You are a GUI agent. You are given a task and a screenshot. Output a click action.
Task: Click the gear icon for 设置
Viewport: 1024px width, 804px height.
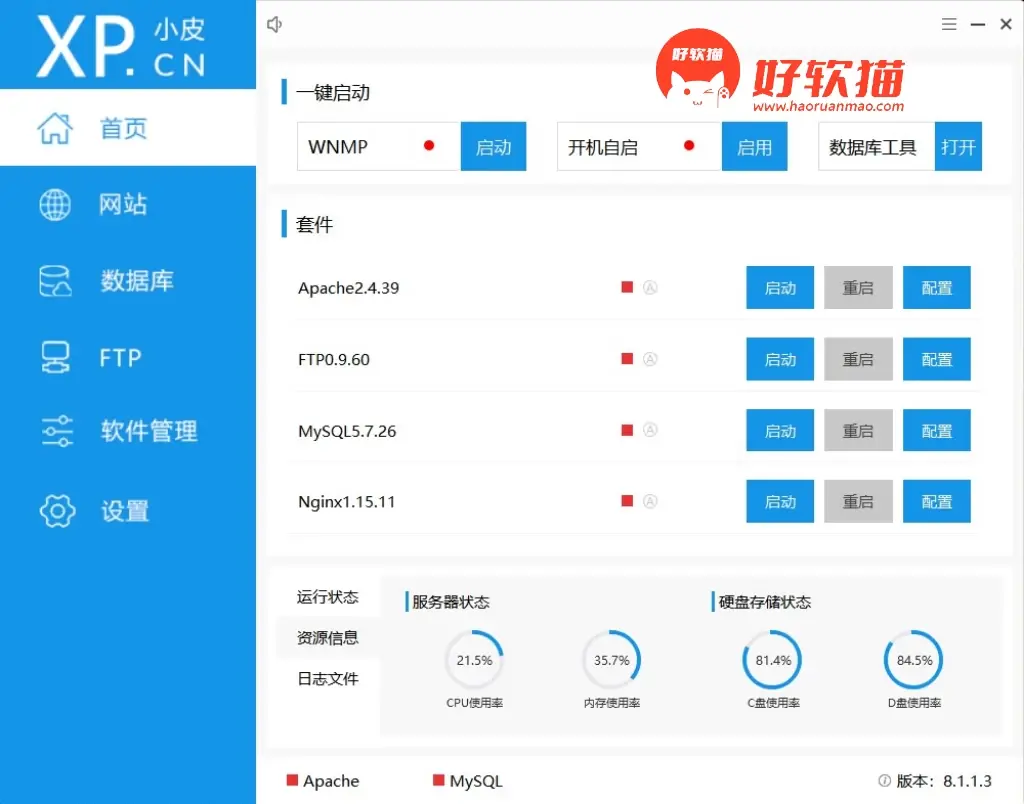pos(57,511)
